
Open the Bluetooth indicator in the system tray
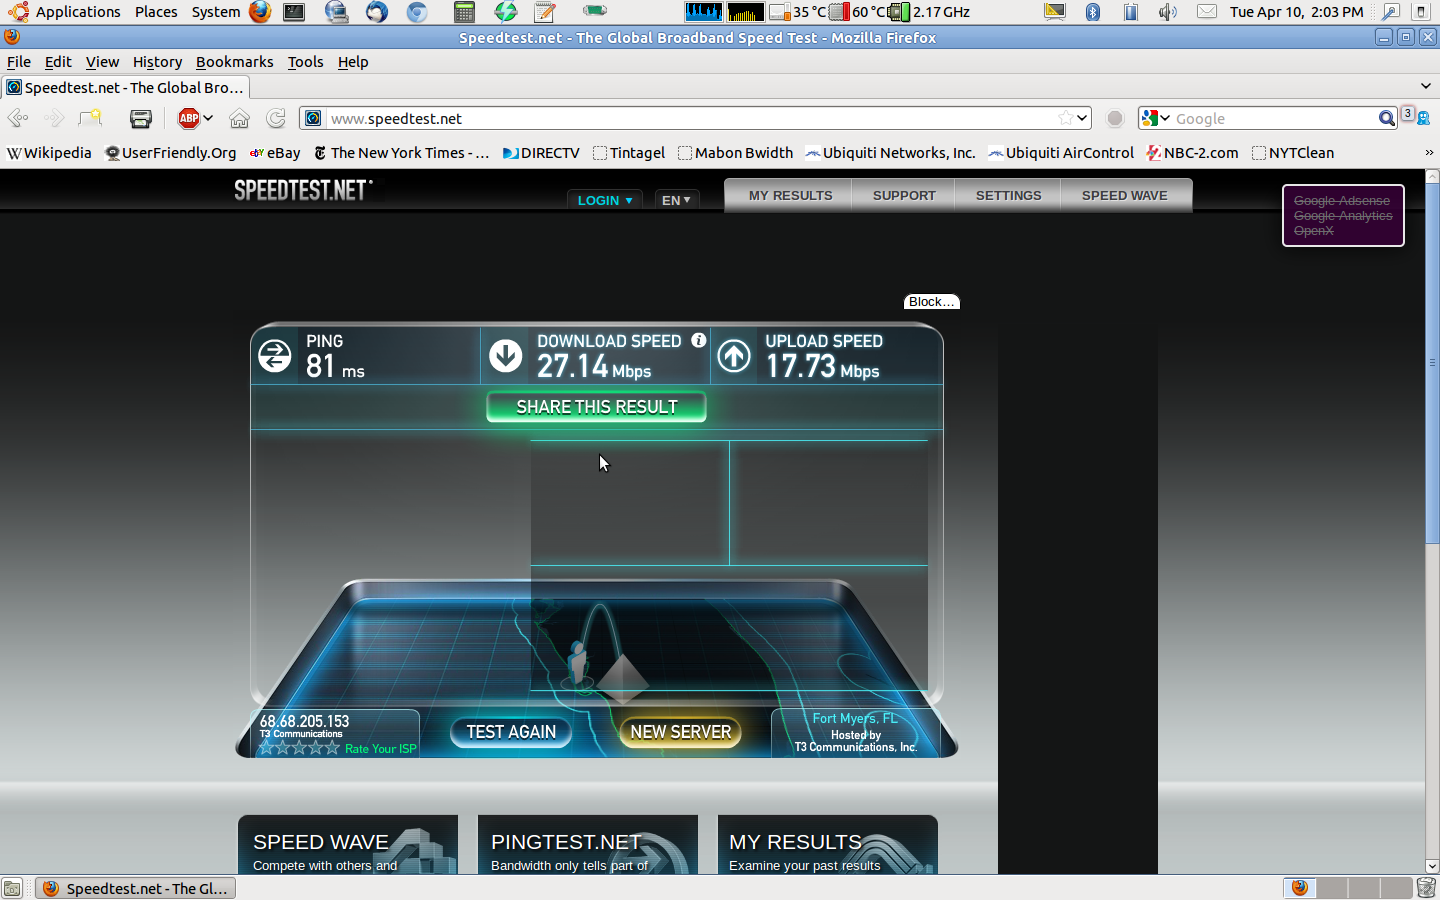[x=1093, y=12]
